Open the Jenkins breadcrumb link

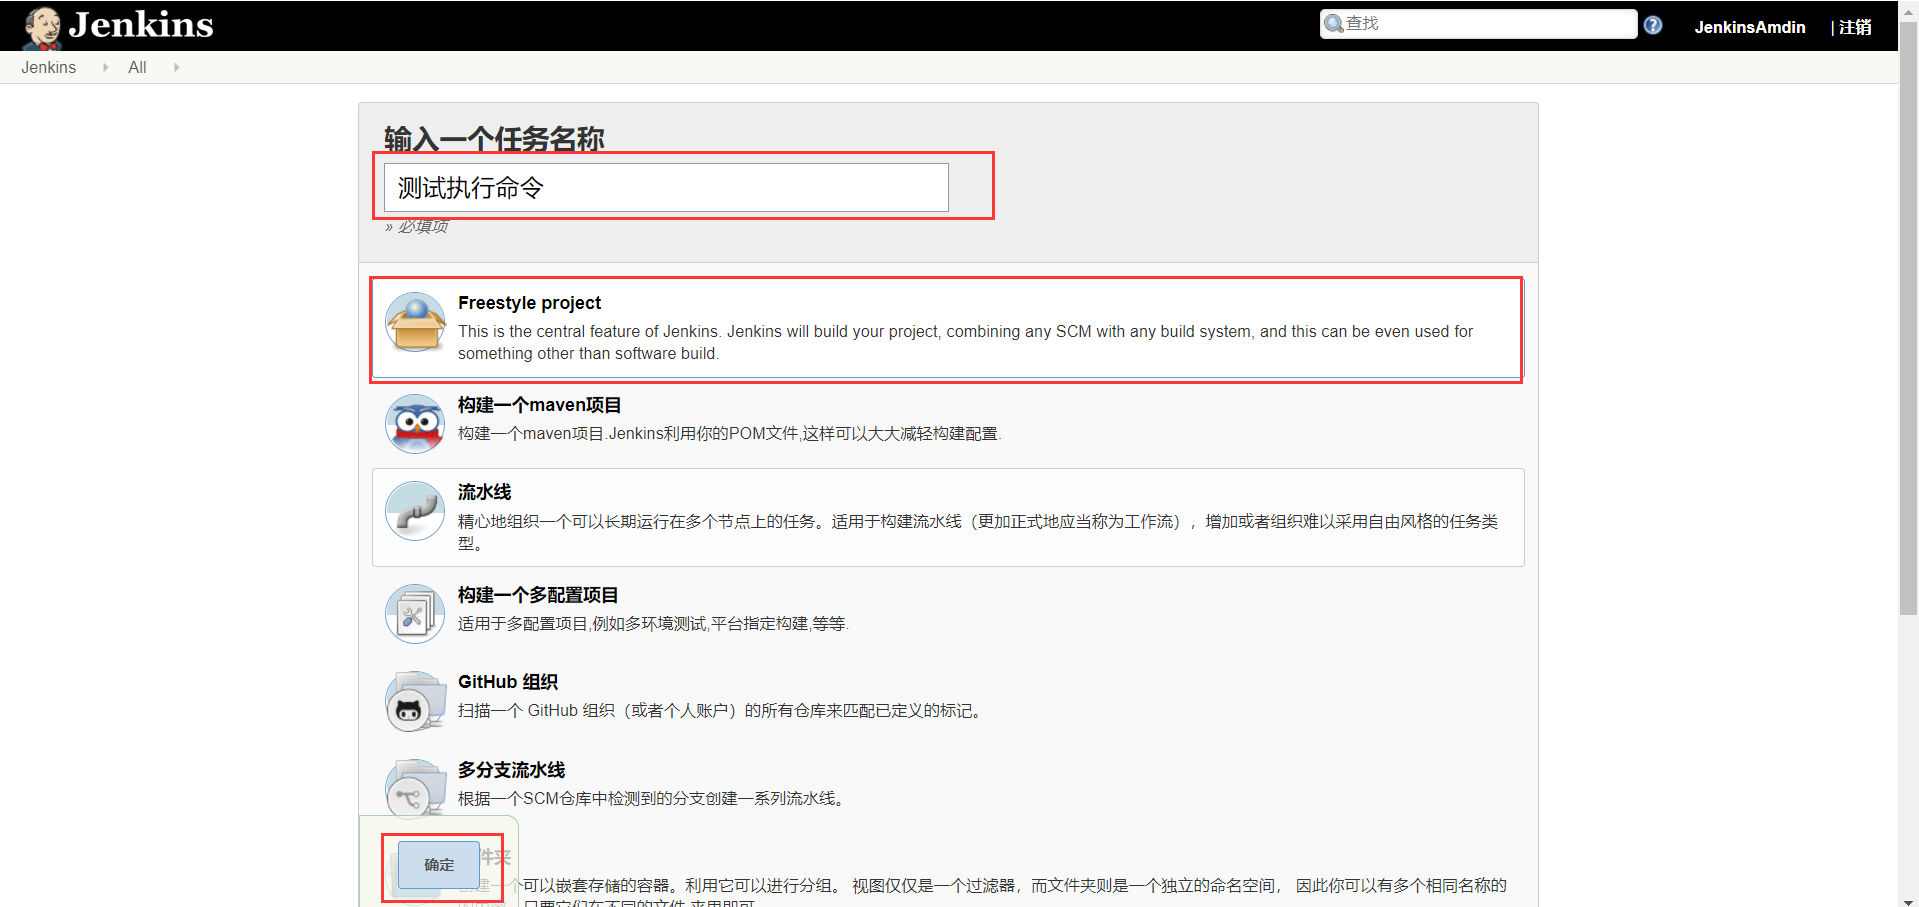click(48, 67)
